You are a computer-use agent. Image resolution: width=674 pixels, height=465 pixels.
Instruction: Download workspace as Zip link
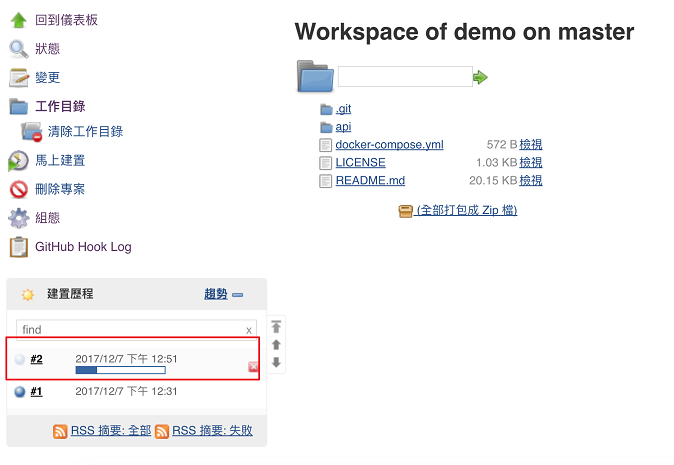tap(467, 210)
